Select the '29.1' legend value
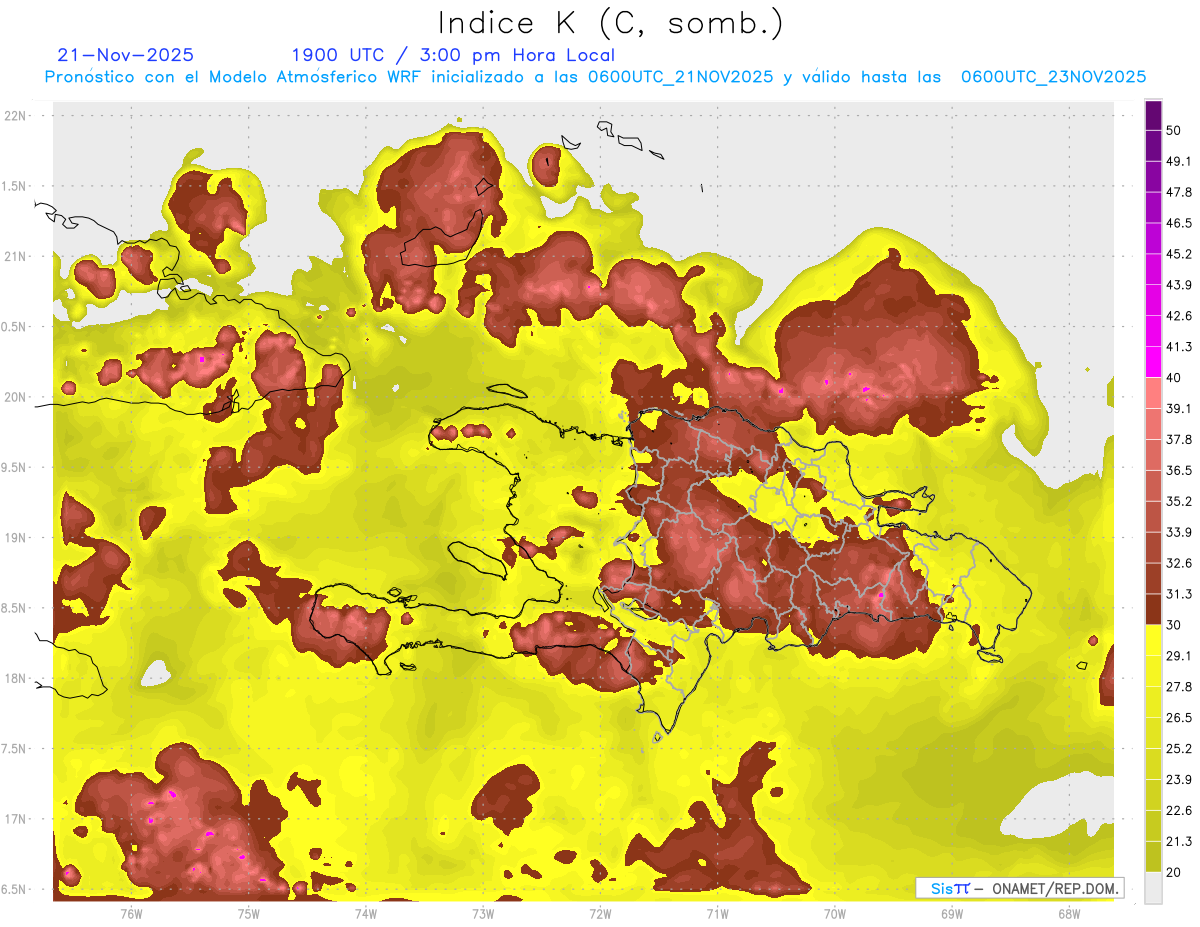Screen dimensions: 1200x927 [x=1180, y=655]
